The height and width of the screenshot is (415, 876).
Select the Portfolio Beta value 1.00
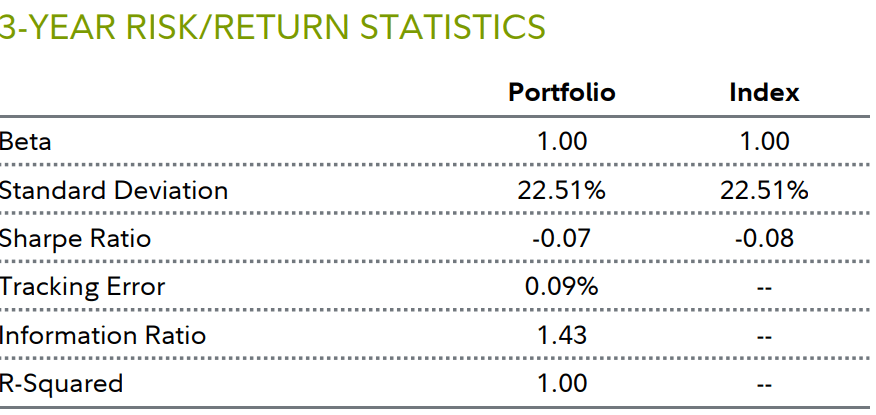pyautogui.click(x=562, y=142)
